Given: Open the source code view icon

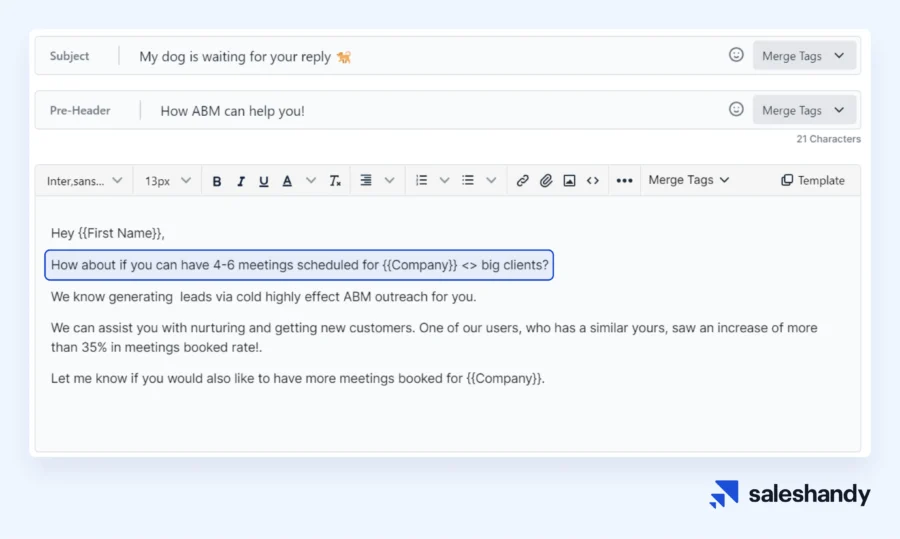Looking at the screenshot, I should click(593, 181).
